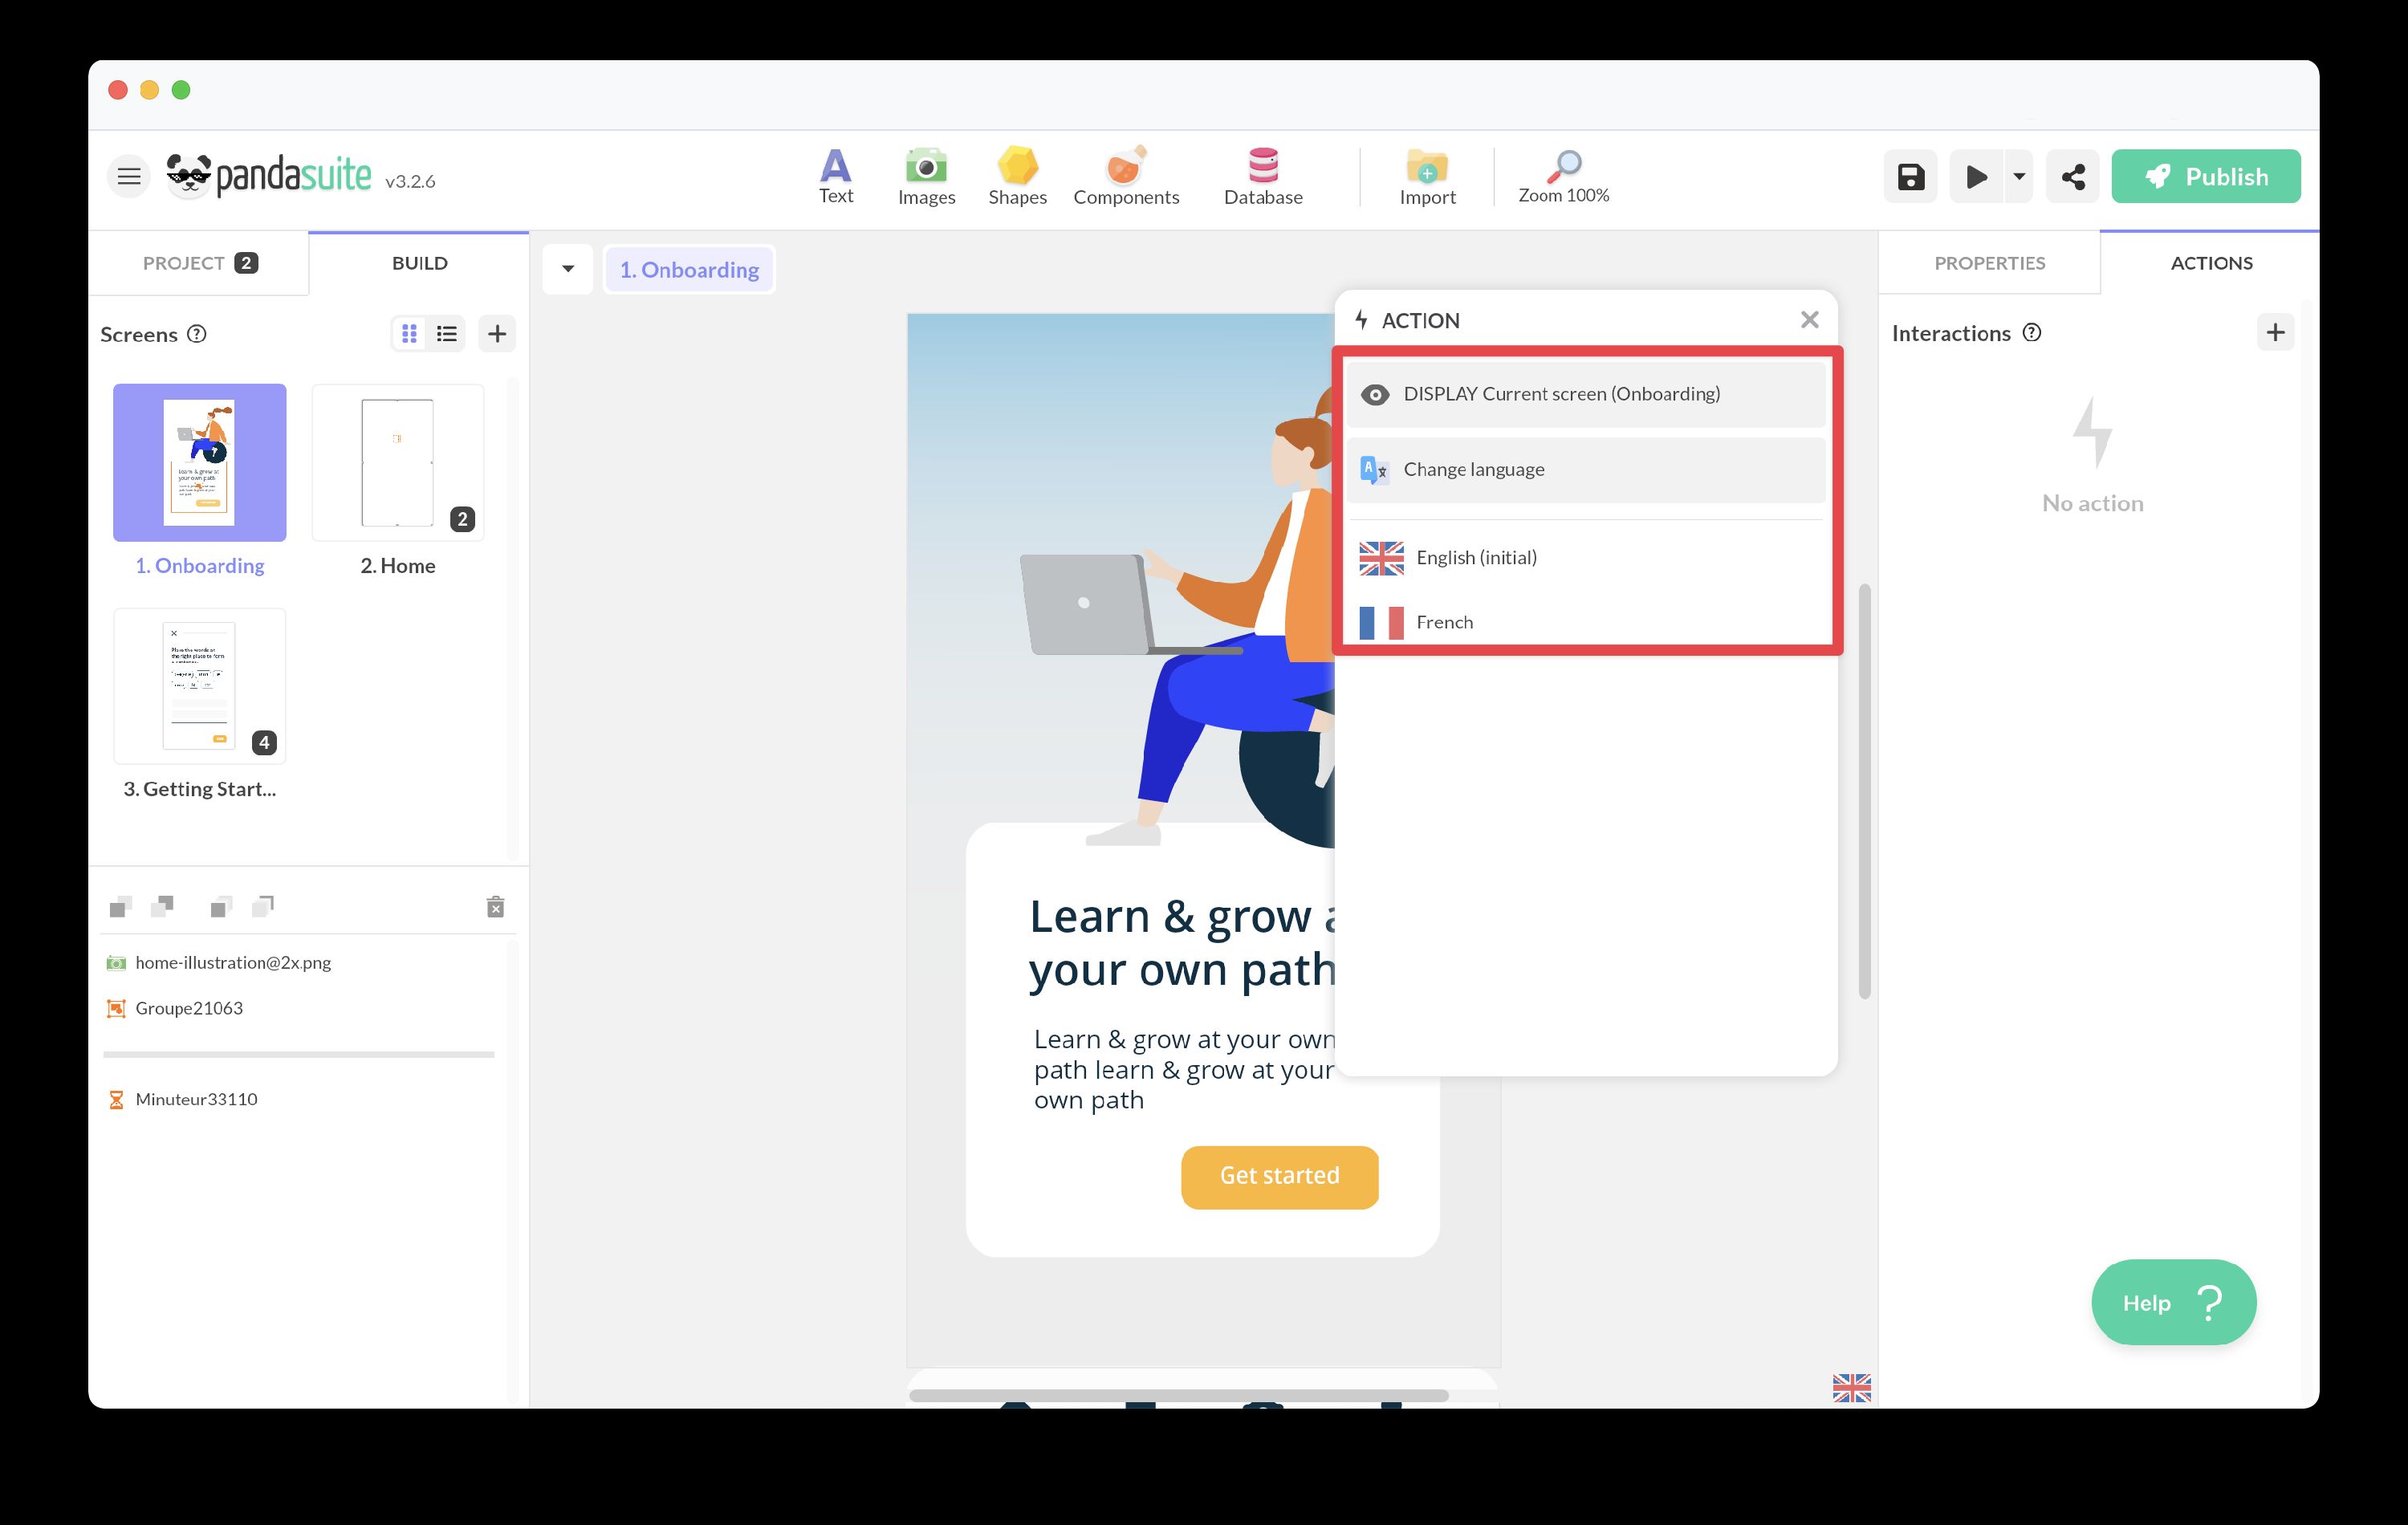The height and width of the screenshot is (1525, 2408).
Task: Click the share icon
Action: (2072, 177)
